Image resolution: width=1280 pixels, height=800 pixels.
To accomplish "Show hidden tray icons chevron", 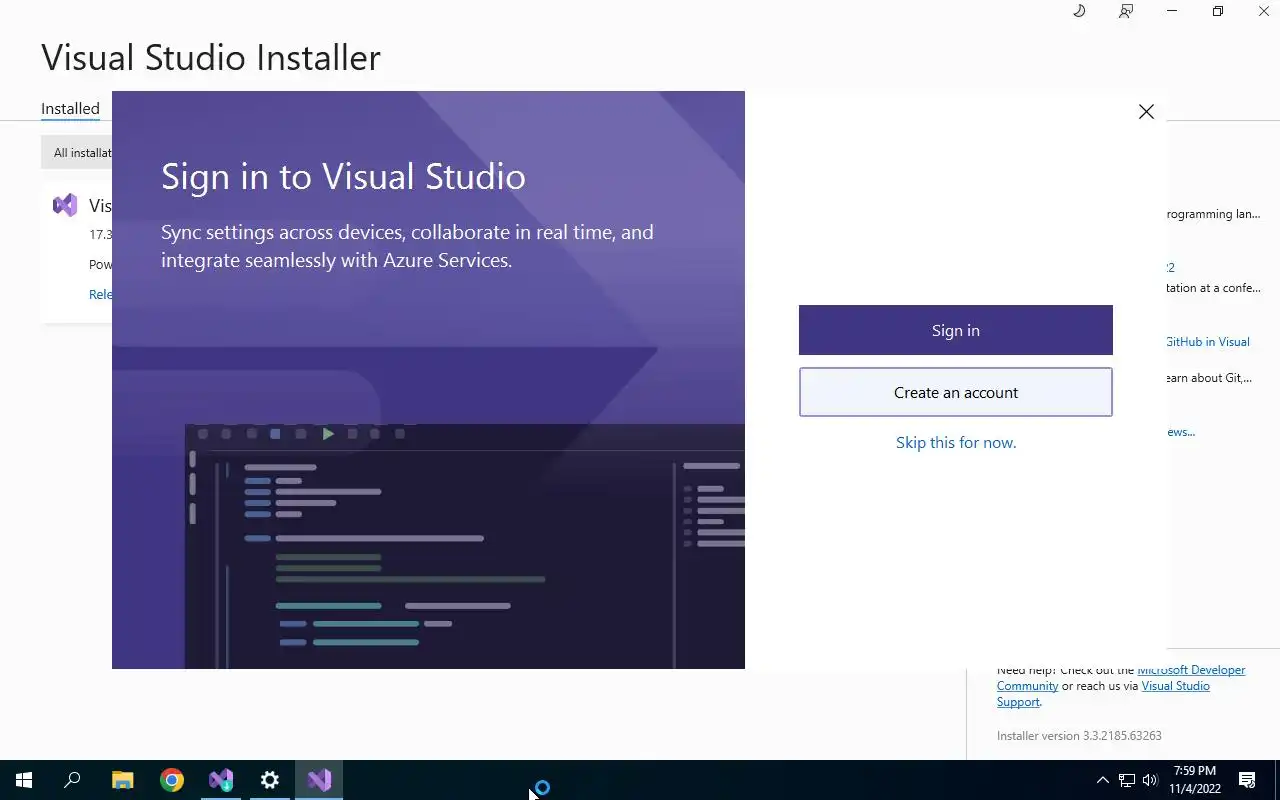I will coord(1103,780).
